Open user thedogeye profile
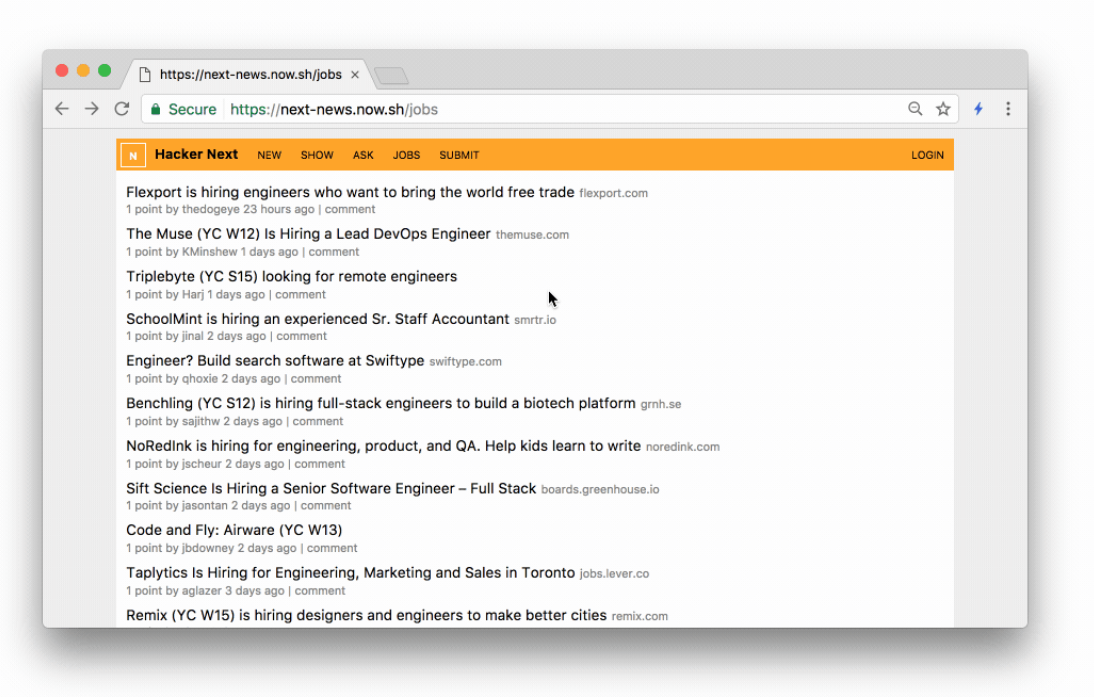Viewport: 1094px width, 697px height. (211, 209)
